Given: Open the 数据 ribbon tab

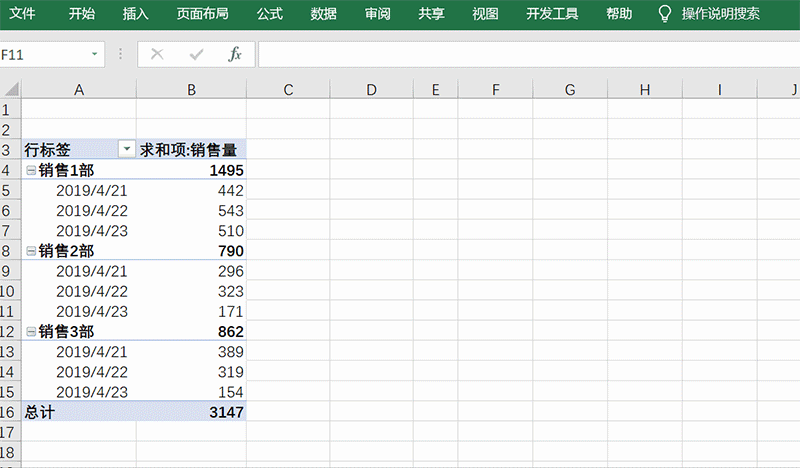Looking at the screenshot, I should pyautogui.click(x=323, y=14).
